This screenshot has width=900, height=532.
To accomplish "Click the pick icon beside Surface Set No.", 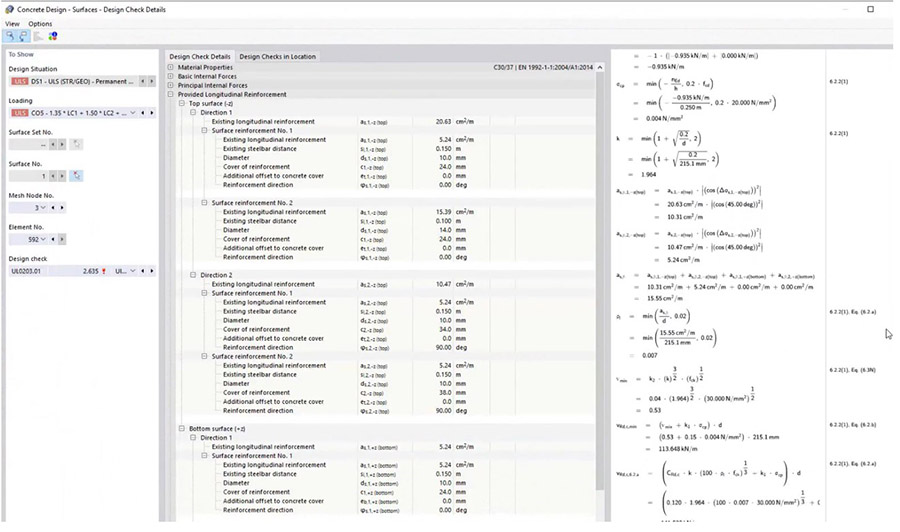I will [76, 144].
